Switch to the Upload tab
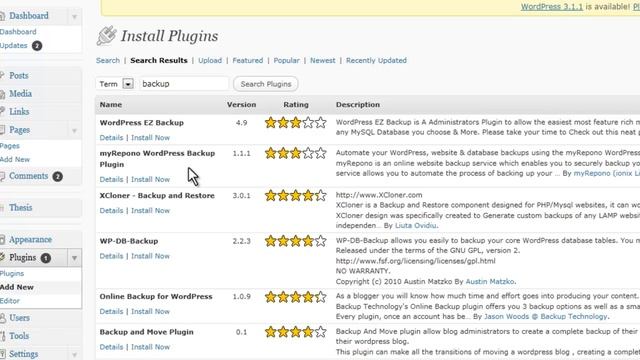 210,60
